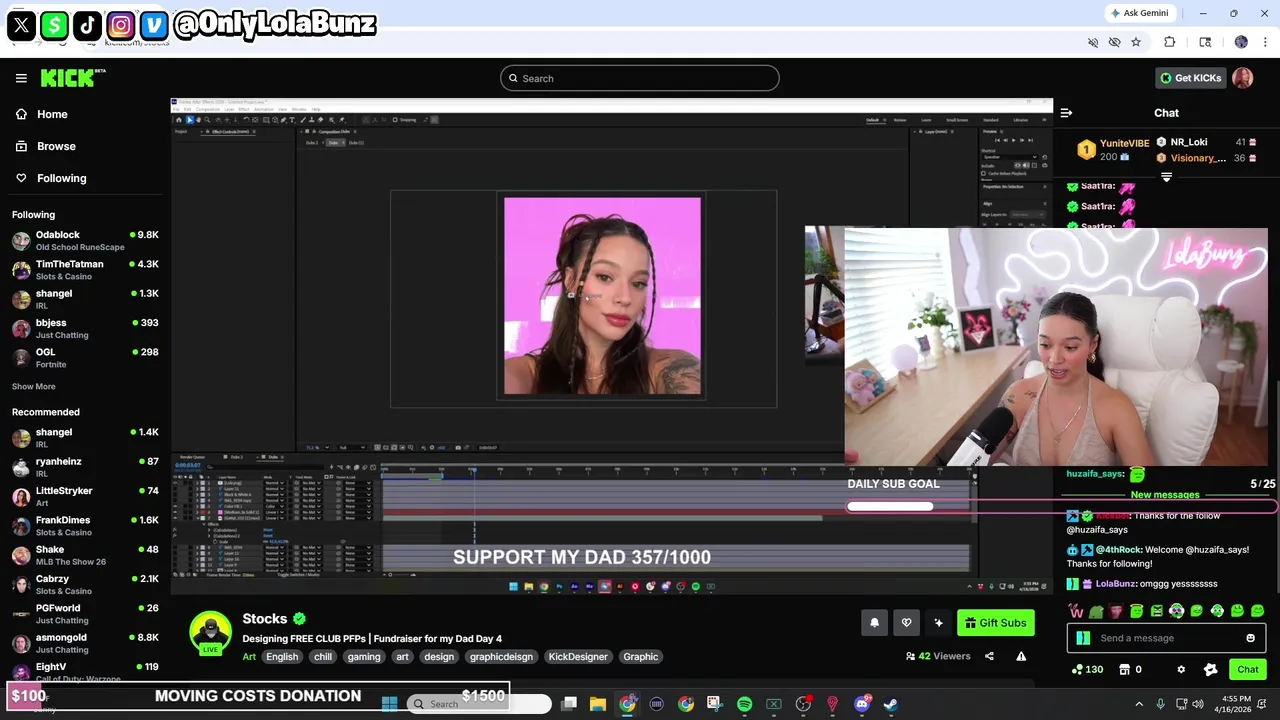Image resolution: width=1280 pixels, height=720 pixels.
Task: Open Cabrzy recommended channel
Action: (x=85, y=584)
